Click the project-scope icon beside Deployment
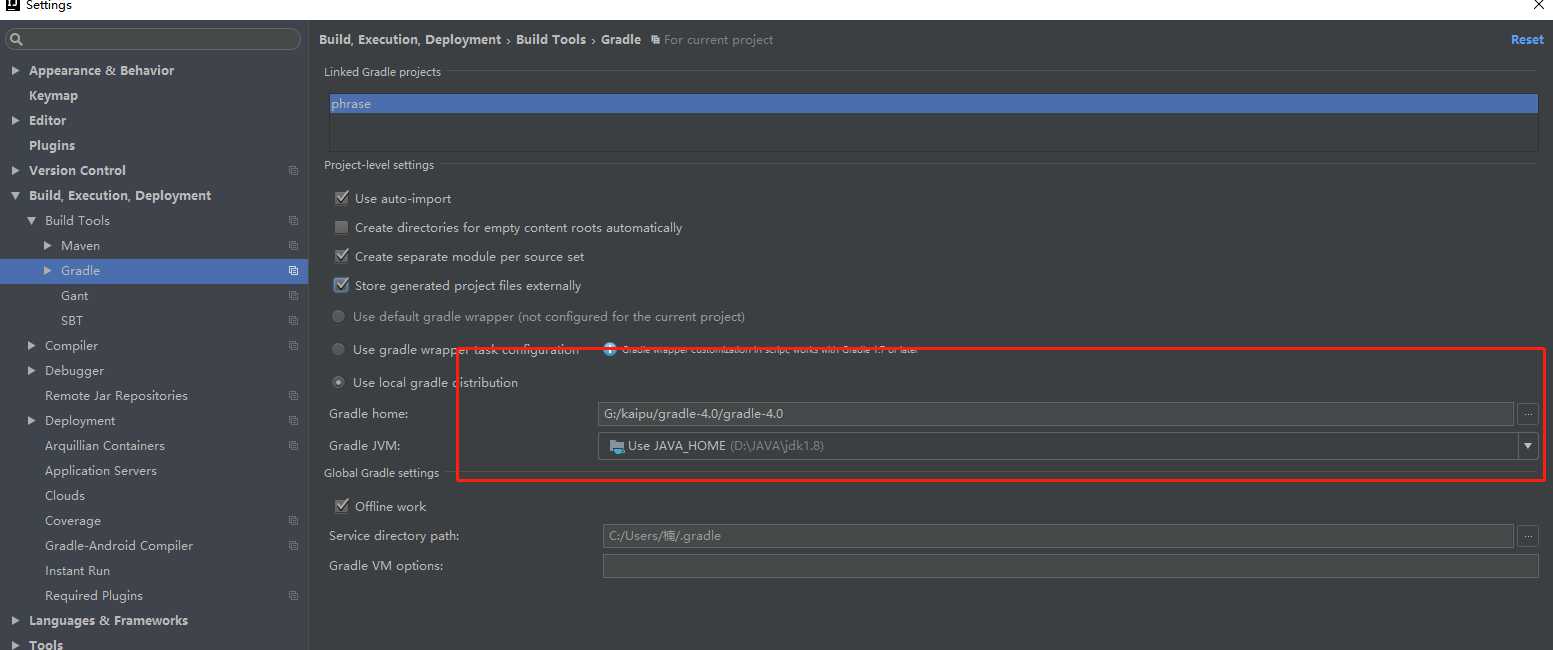 (293, 421)
